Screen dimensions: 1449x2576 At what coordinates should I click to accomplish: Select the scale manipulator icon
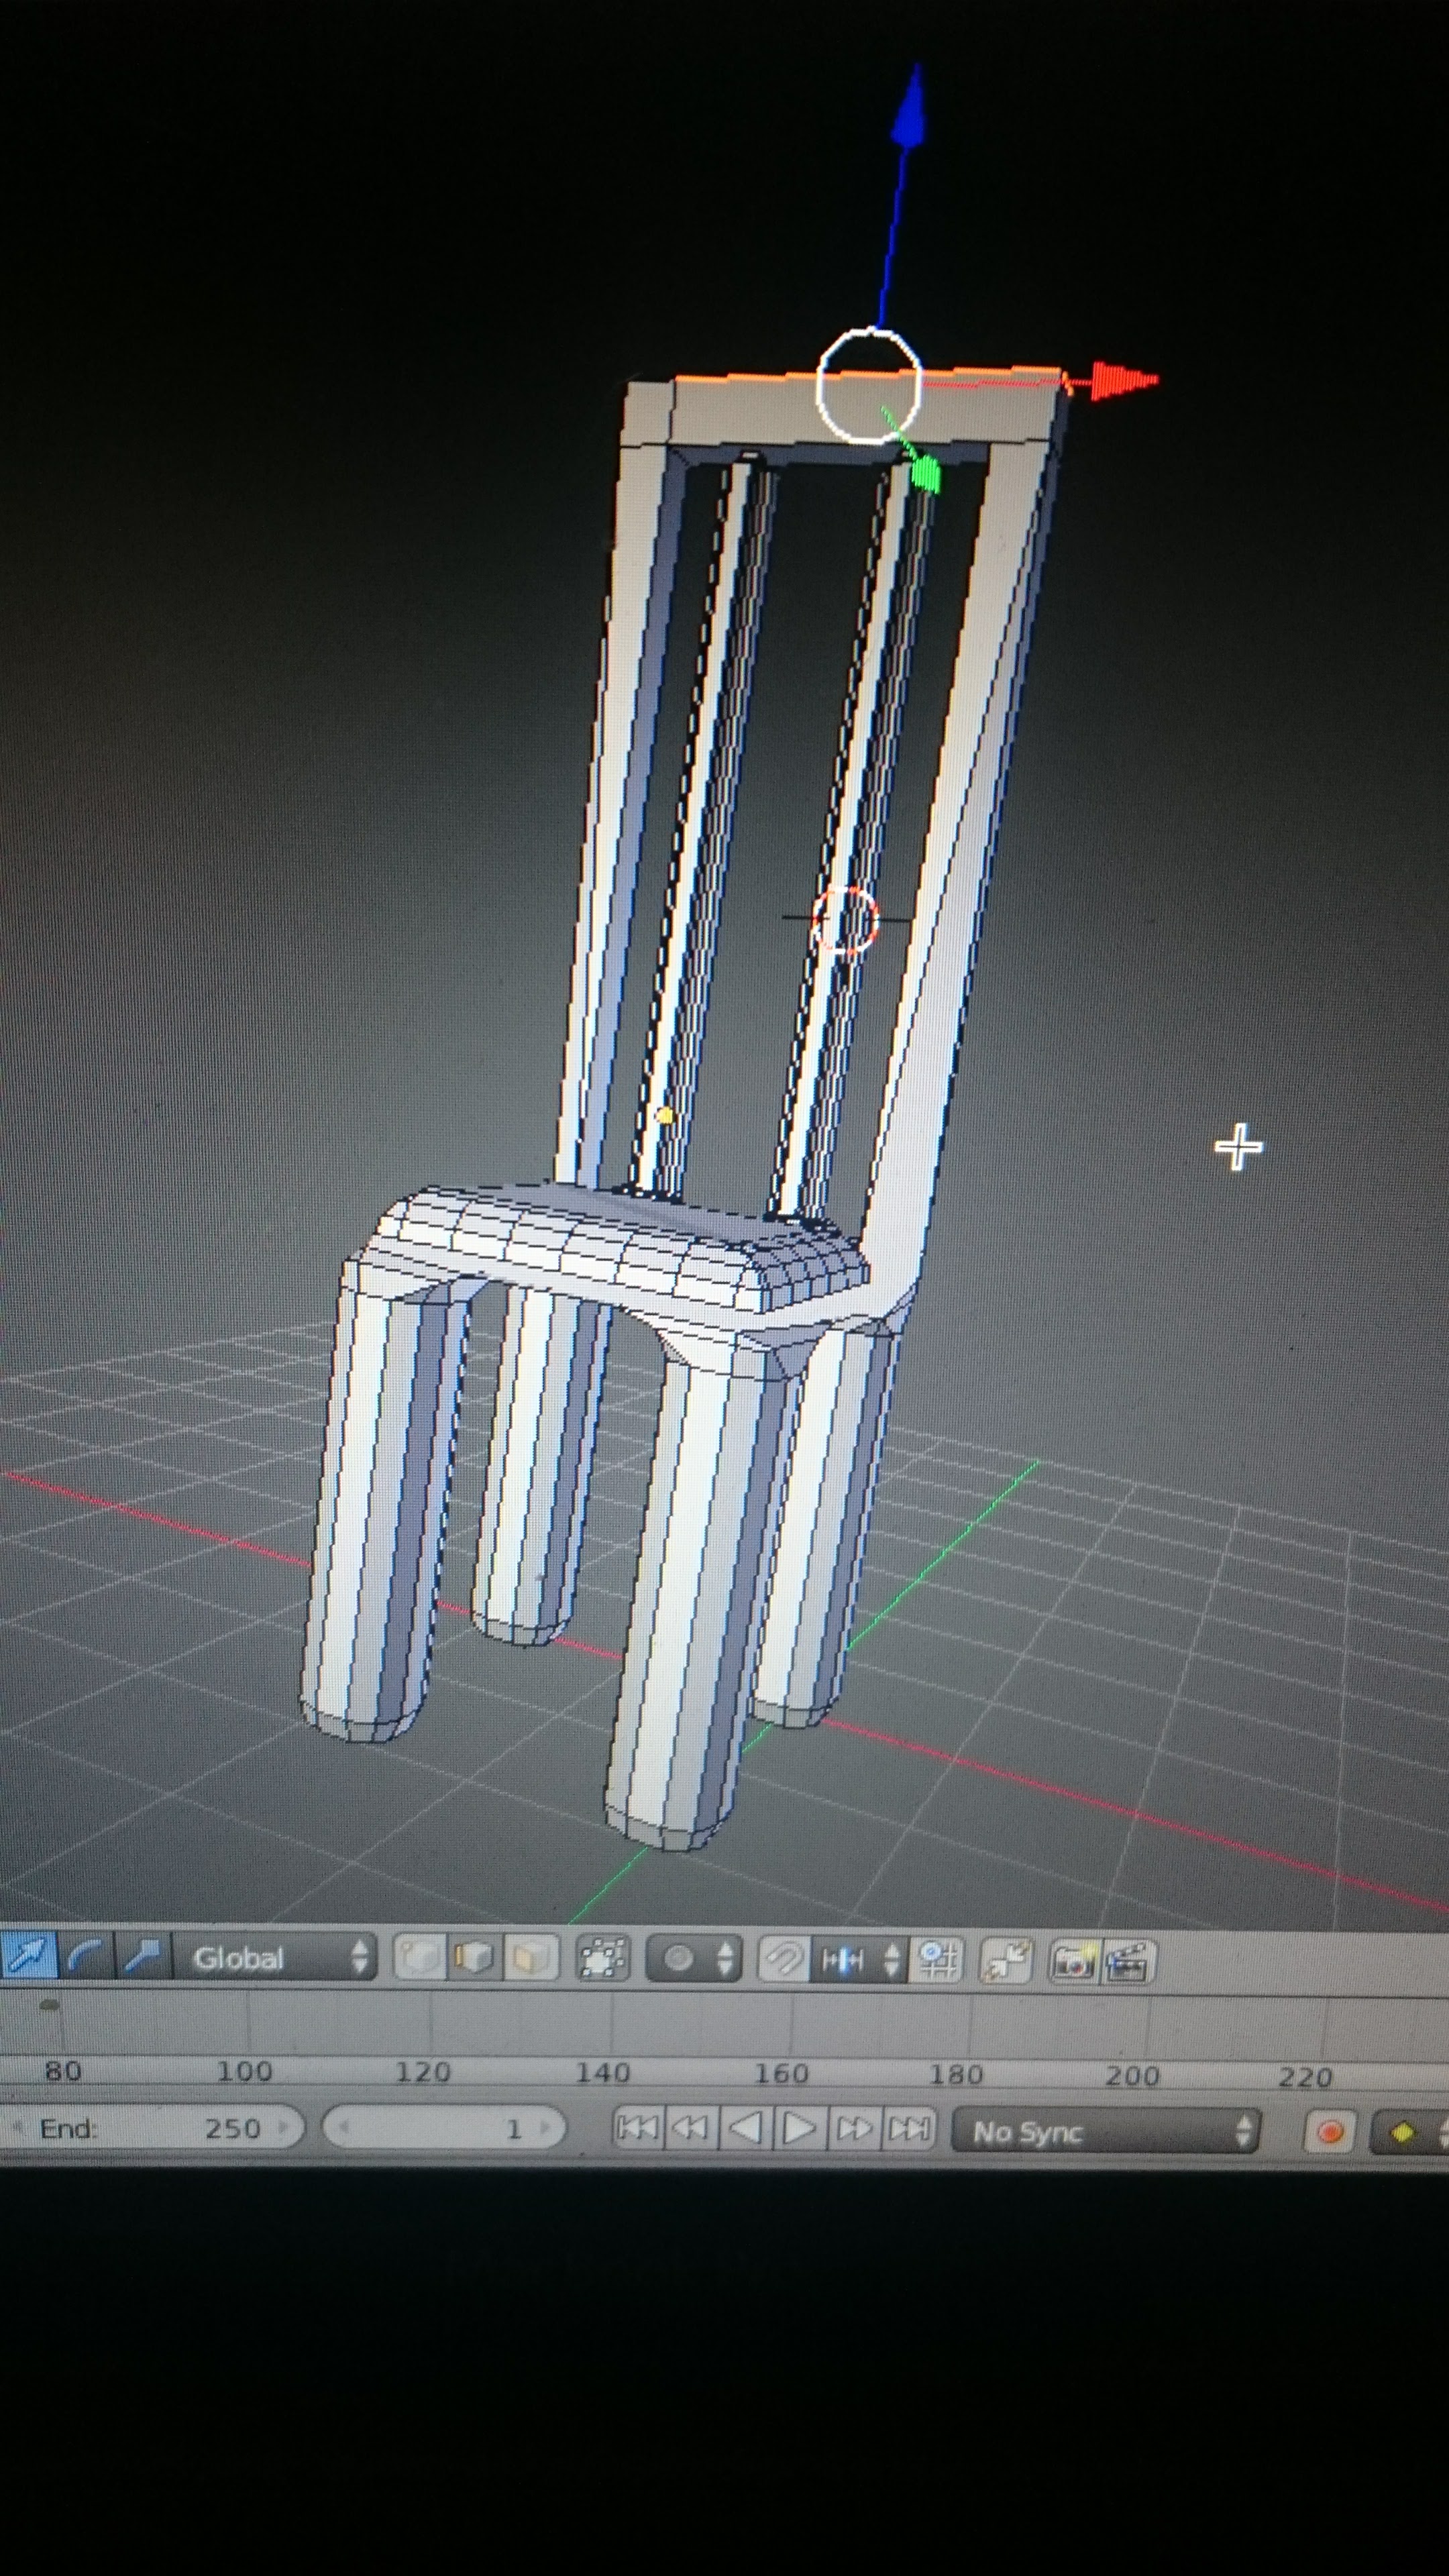point(143,1957)
